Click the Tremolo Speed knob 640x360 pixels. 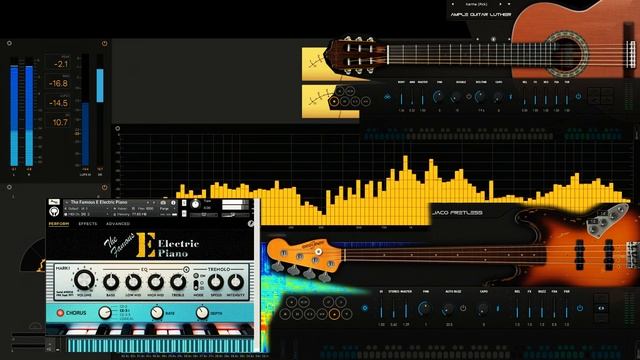[x=216, y=282]
